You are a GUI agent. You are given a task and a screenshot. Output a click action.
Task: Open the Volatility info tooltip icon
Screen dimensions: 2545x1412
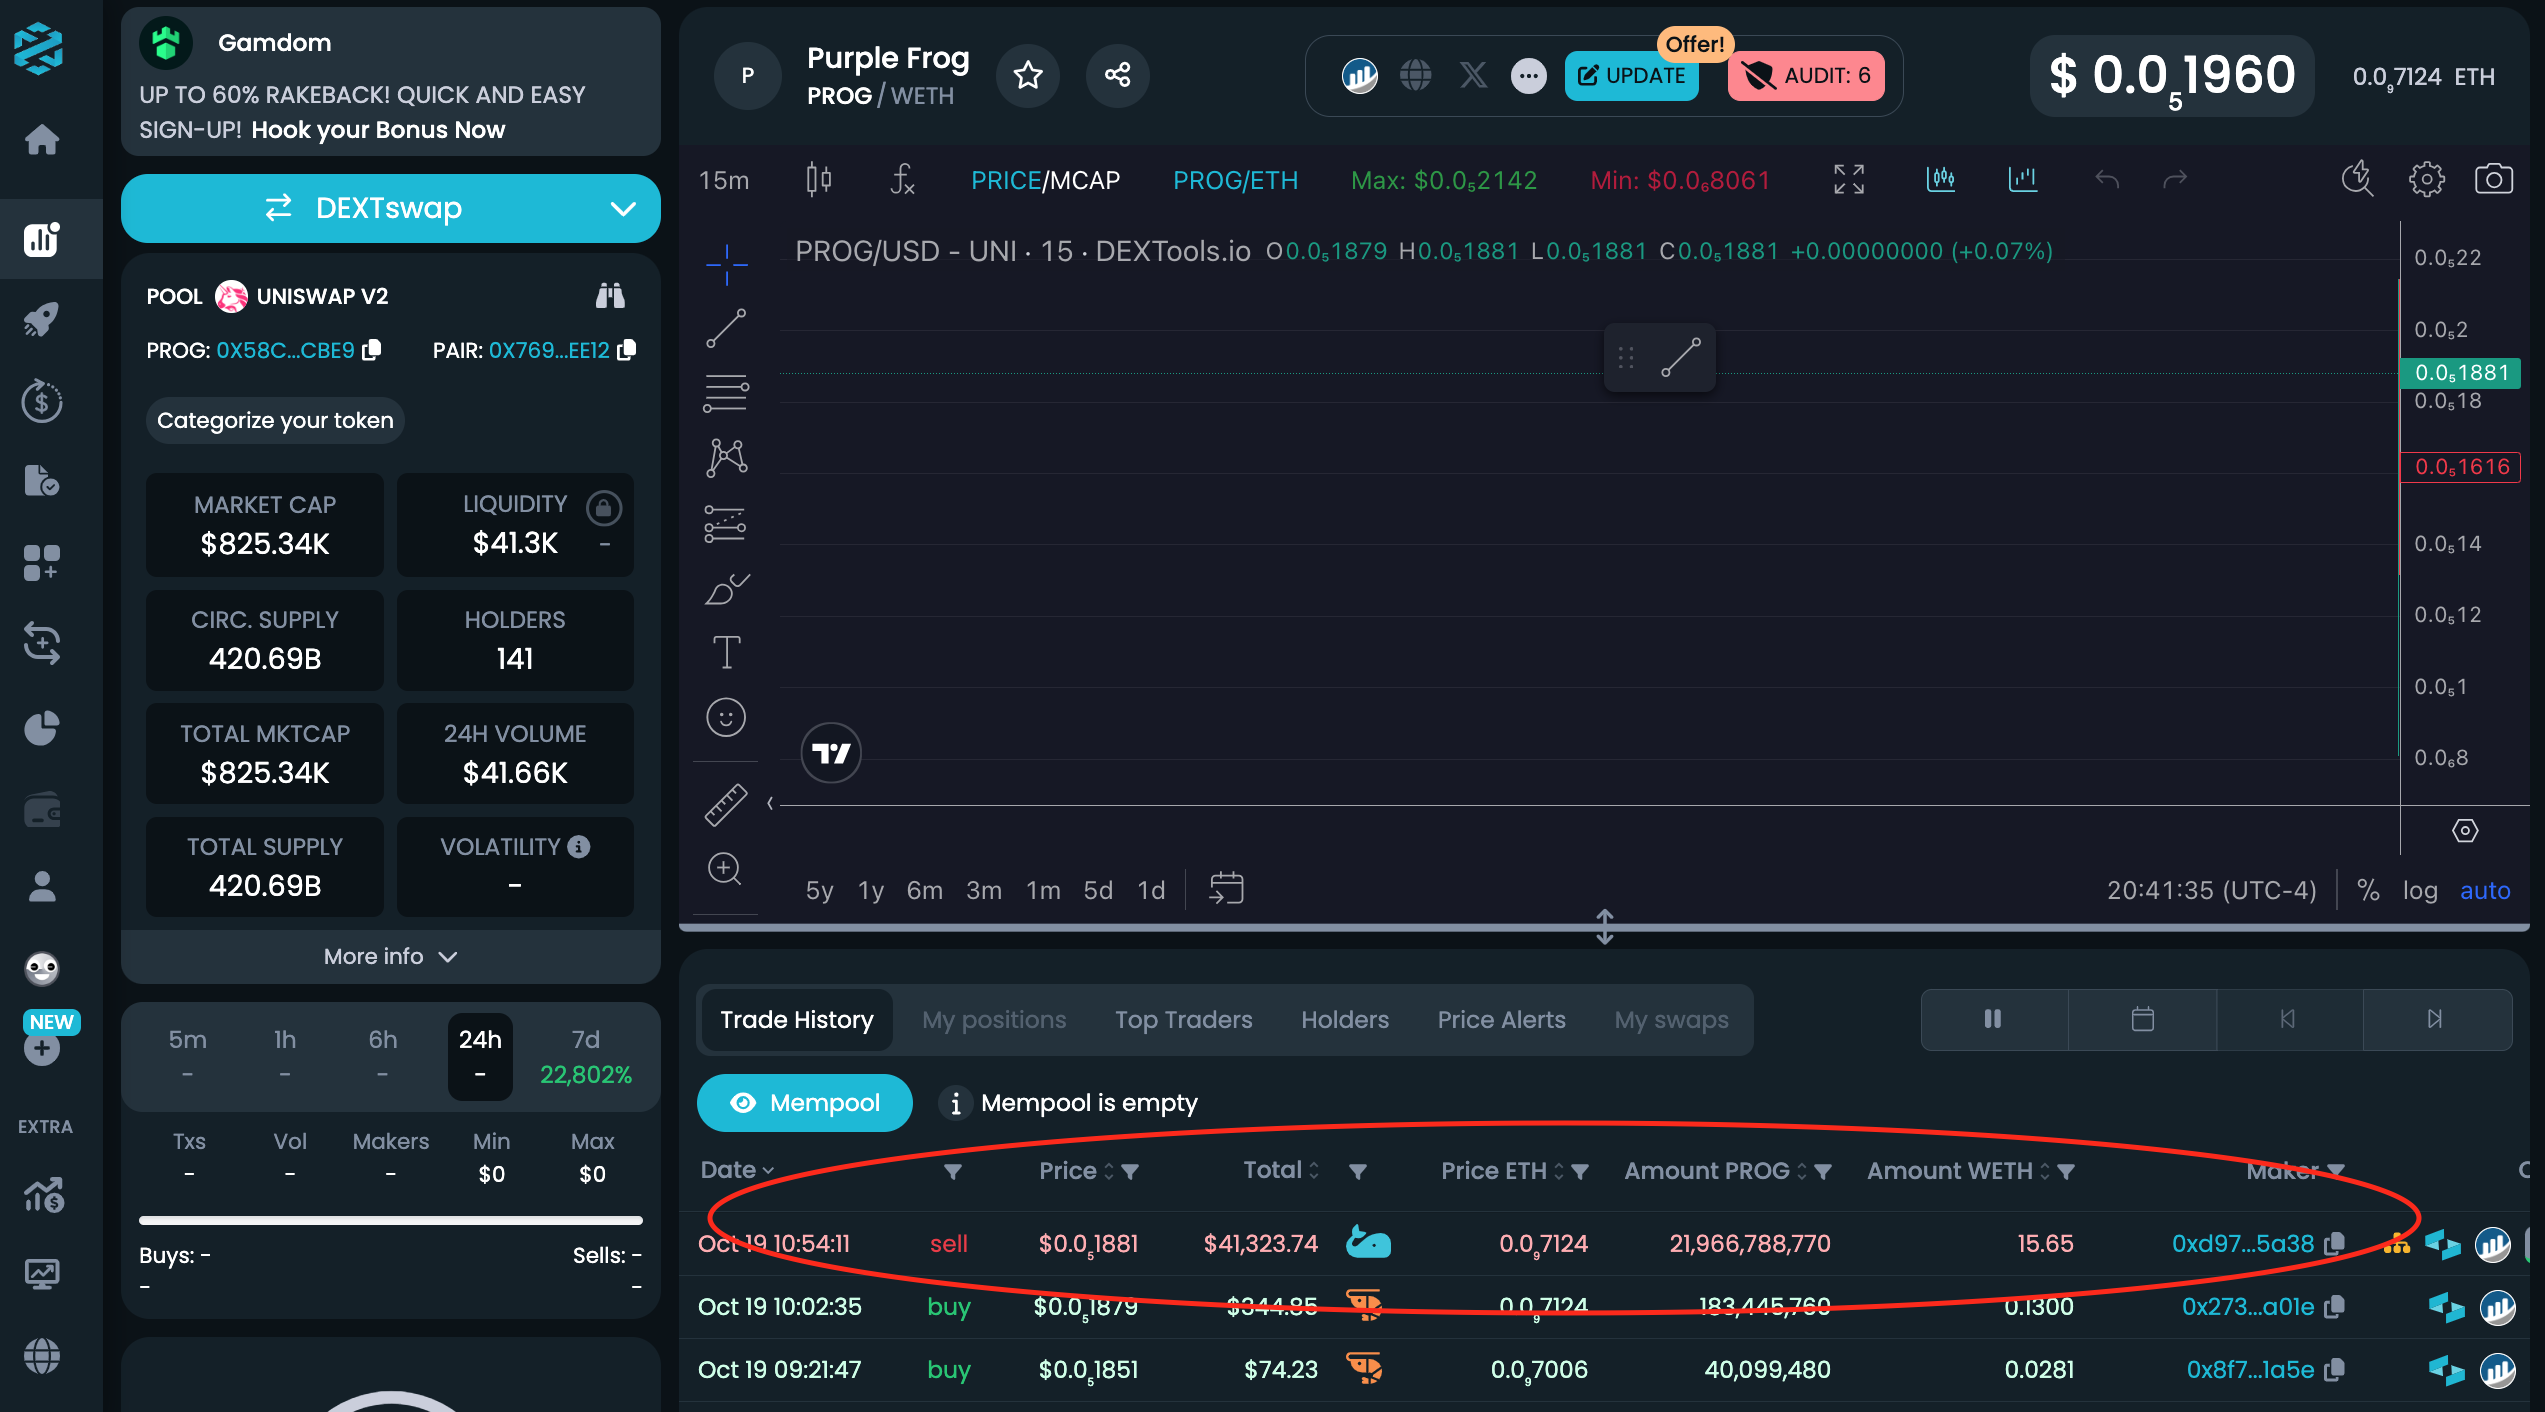pos(579,847)
